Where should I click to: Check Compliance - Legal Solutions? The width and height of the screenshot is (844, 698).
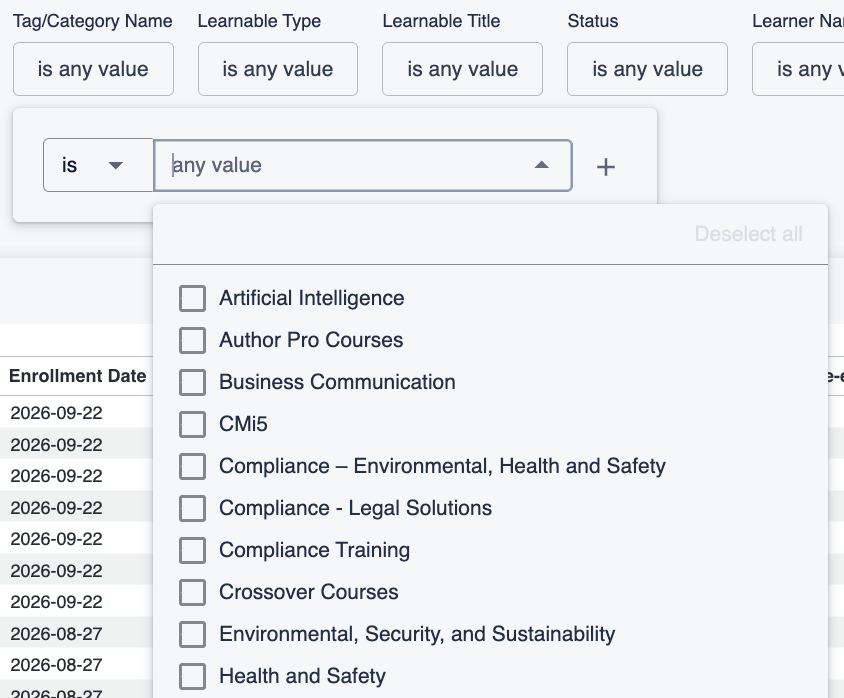(x=192, y=508)
